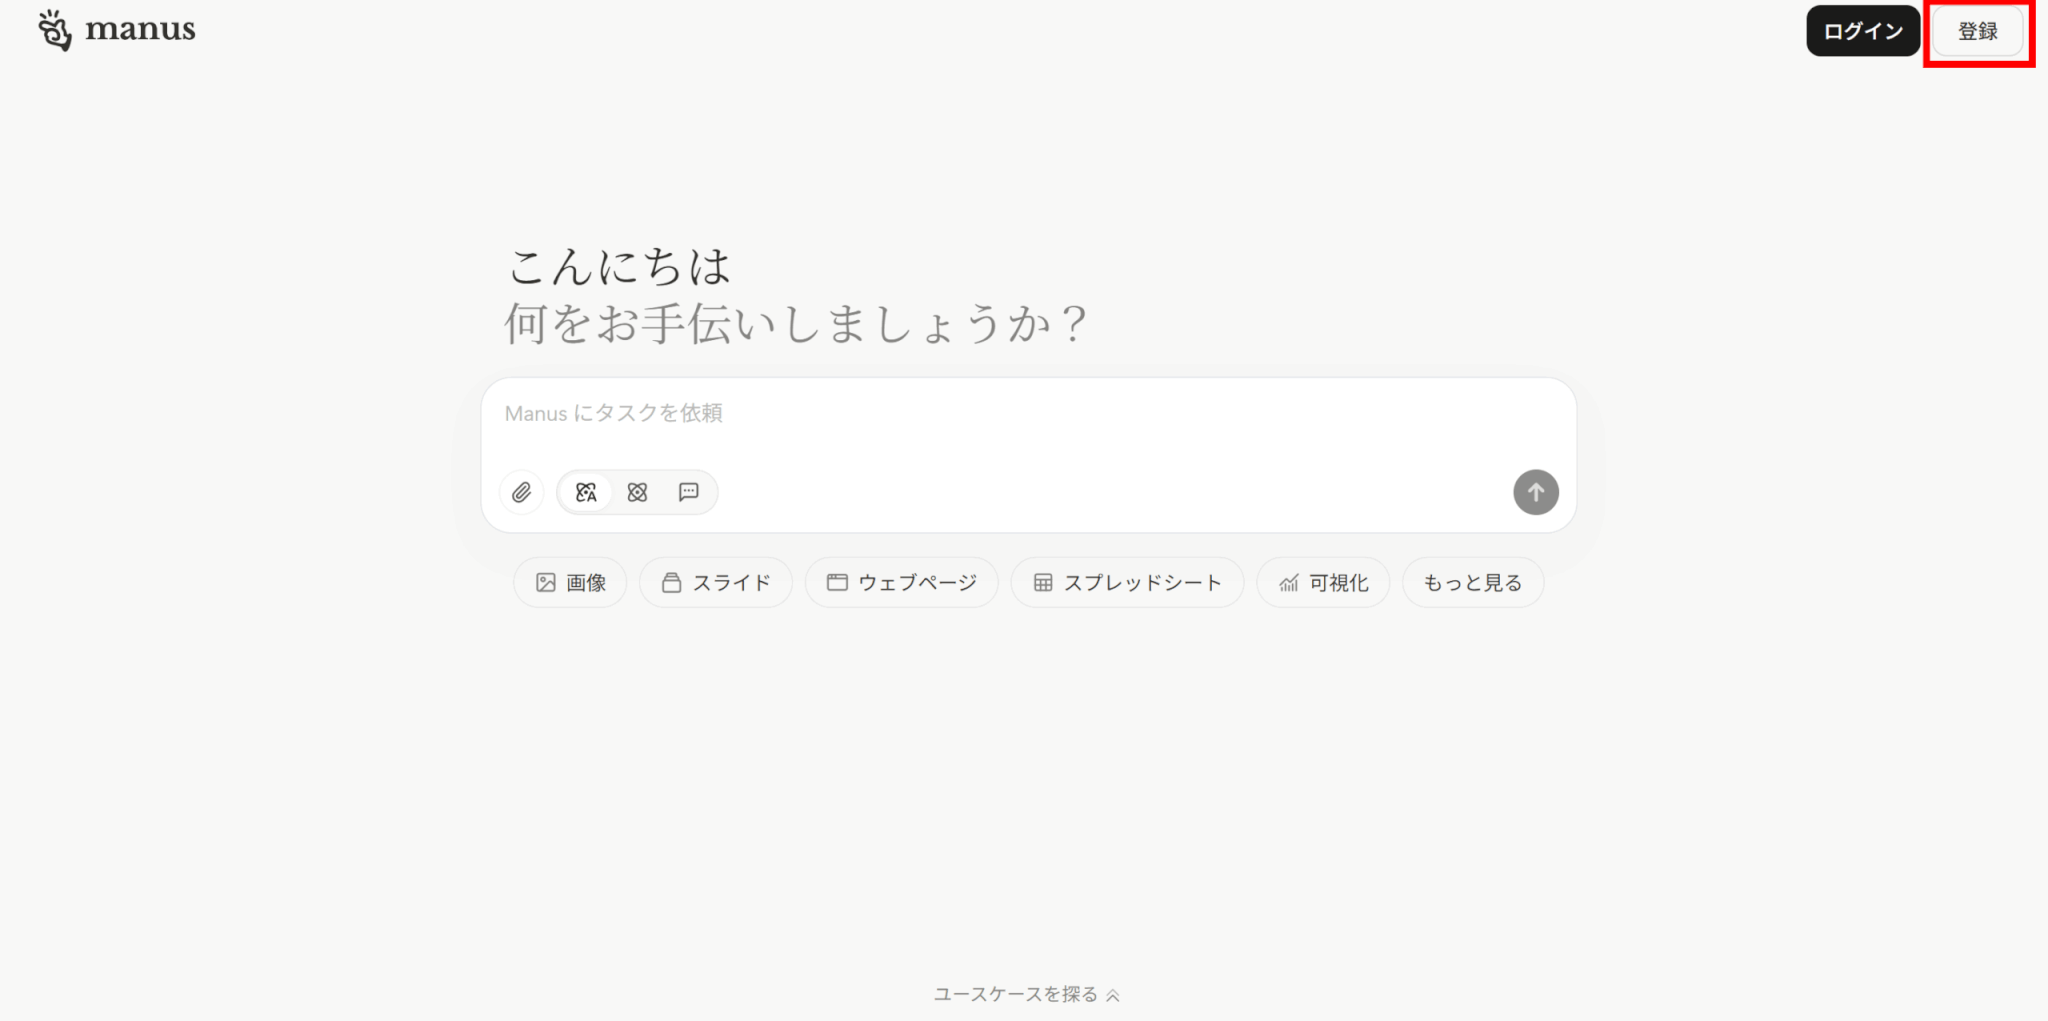2048x1021 pixels.
Task: Send the task with the up-arrow button
Action: [1536, 492]
